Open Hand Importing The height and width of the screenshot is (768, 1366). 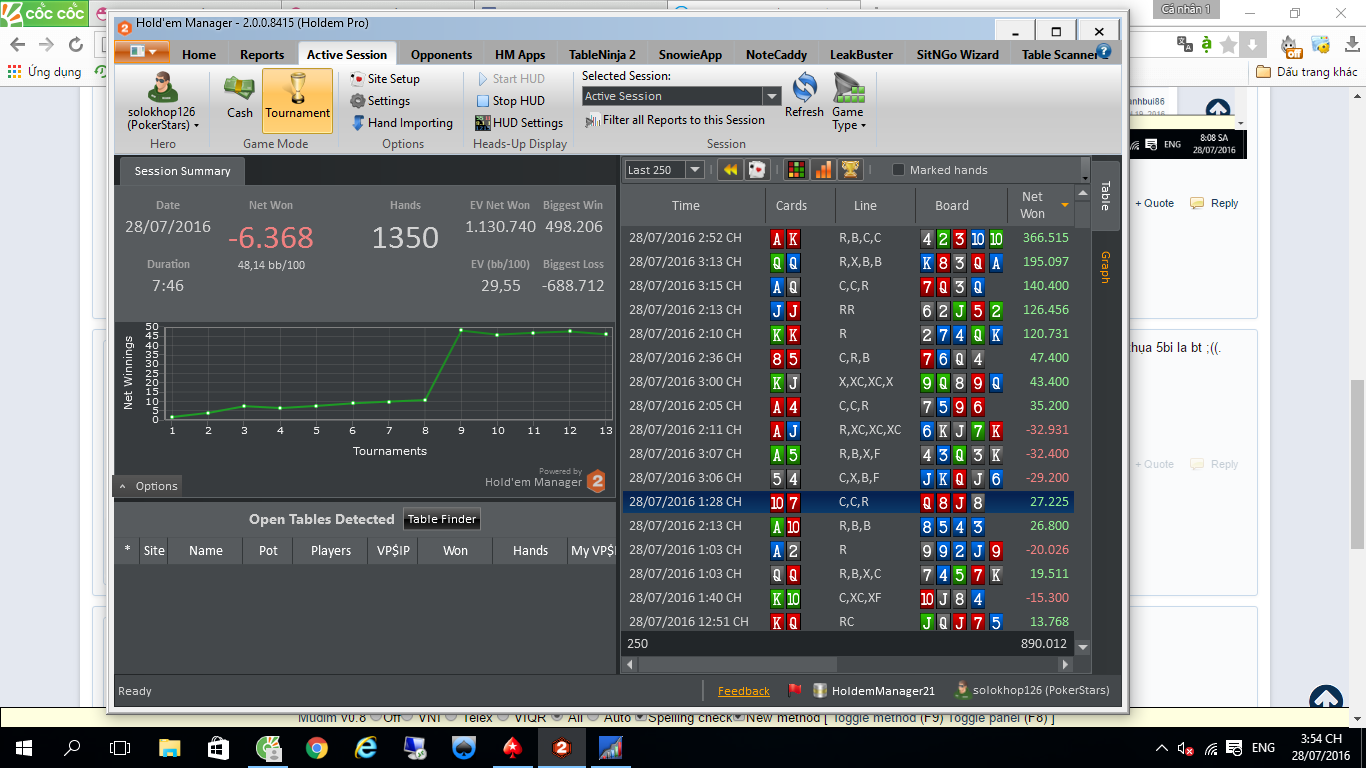[x=402, y=122]
